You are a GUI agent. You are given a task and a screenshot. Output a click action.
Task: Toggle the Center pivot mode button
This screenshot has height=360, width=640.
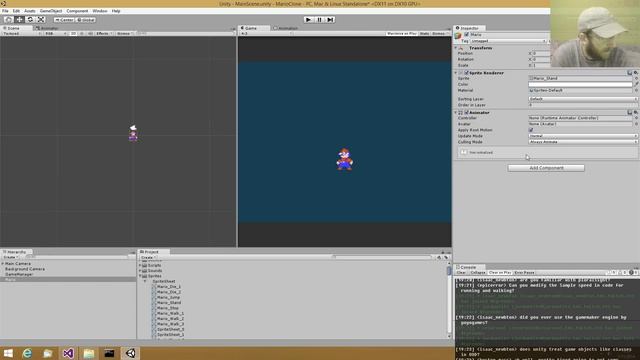click(x=64, y=20)
